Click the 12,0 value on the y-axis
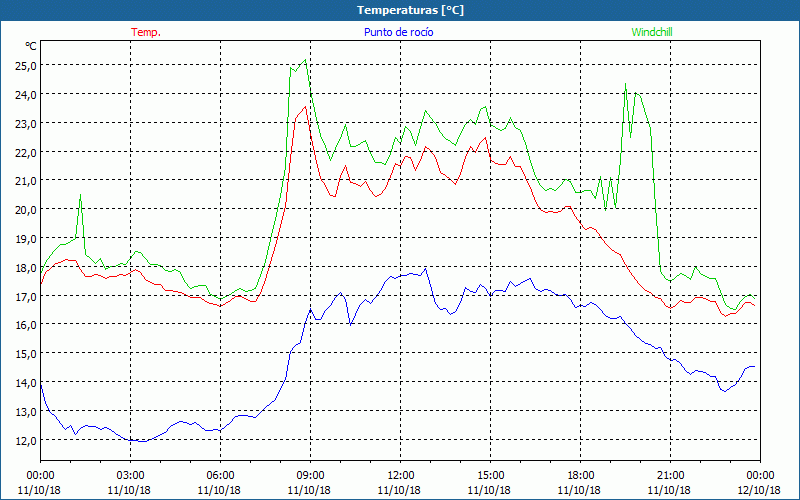 [26, 440]
